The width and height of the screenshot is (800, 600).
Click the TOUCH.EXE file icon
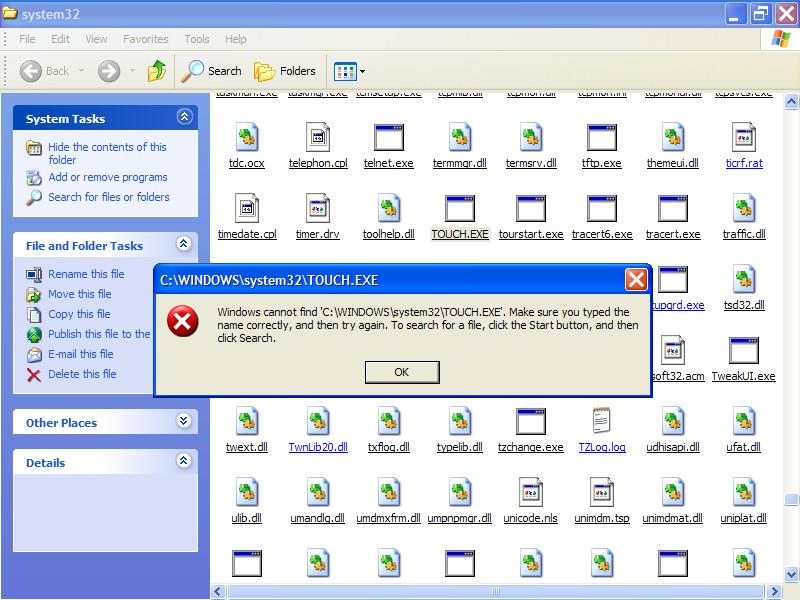pyautogui.click(x=460, y=208)
